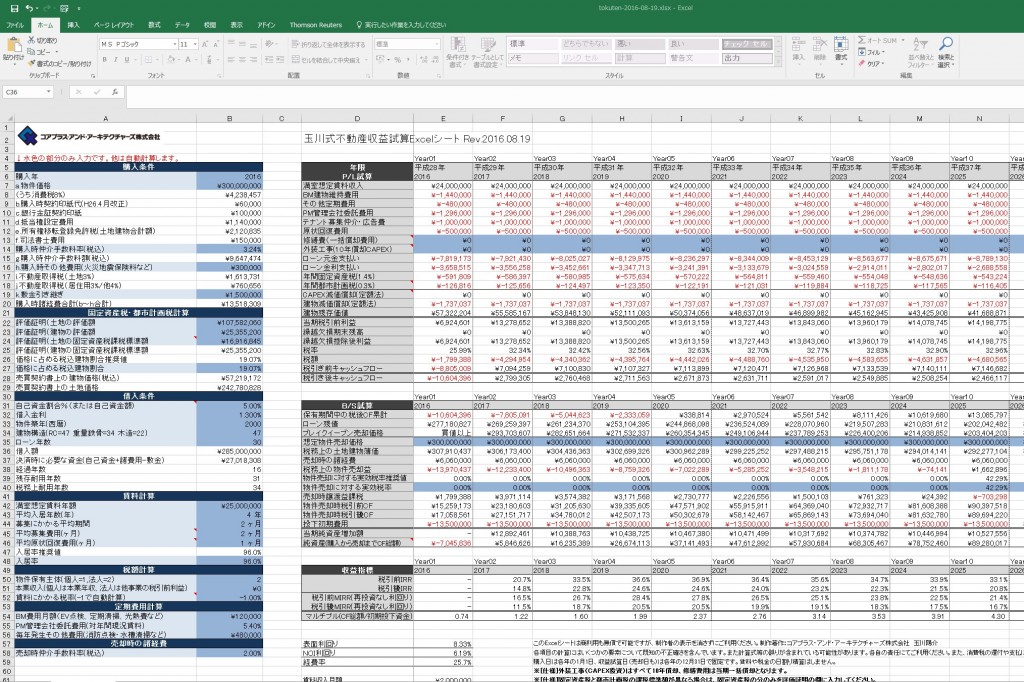1024x682 pixels.
Task: Apply percent style with % icon
Action: coord(397,59)
